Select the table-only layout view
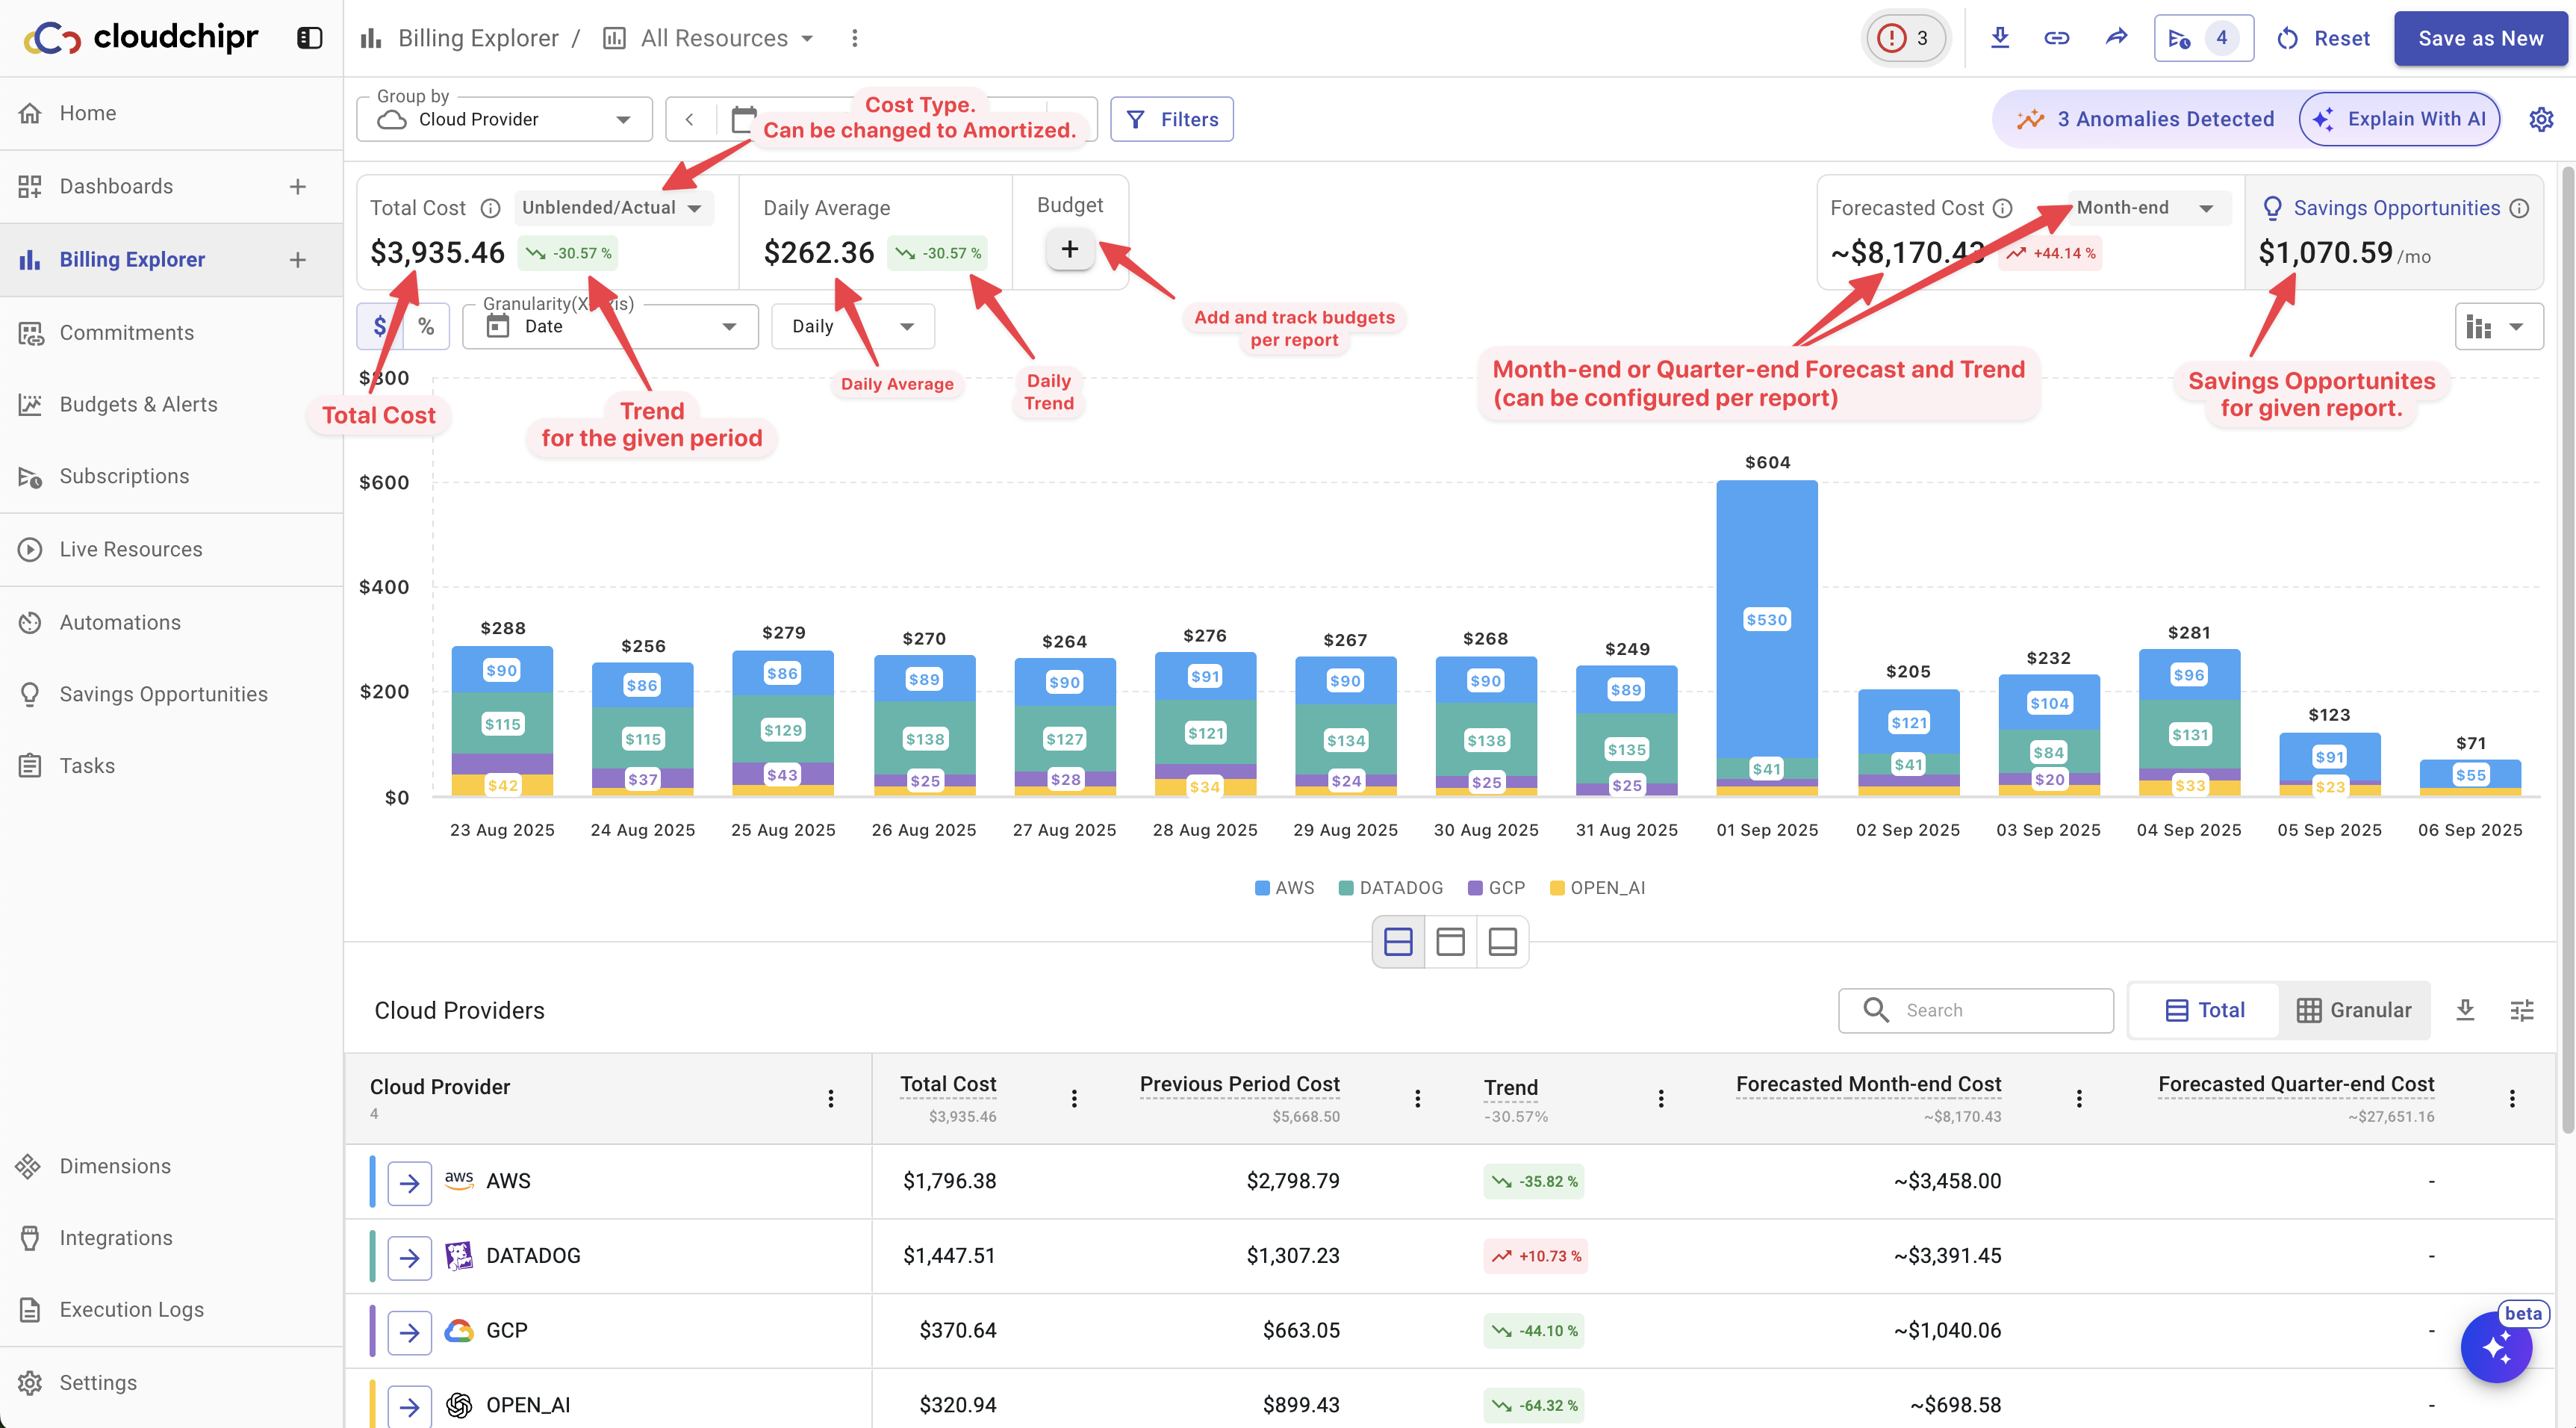The image size is (2576, 1428). point(1502,941)
